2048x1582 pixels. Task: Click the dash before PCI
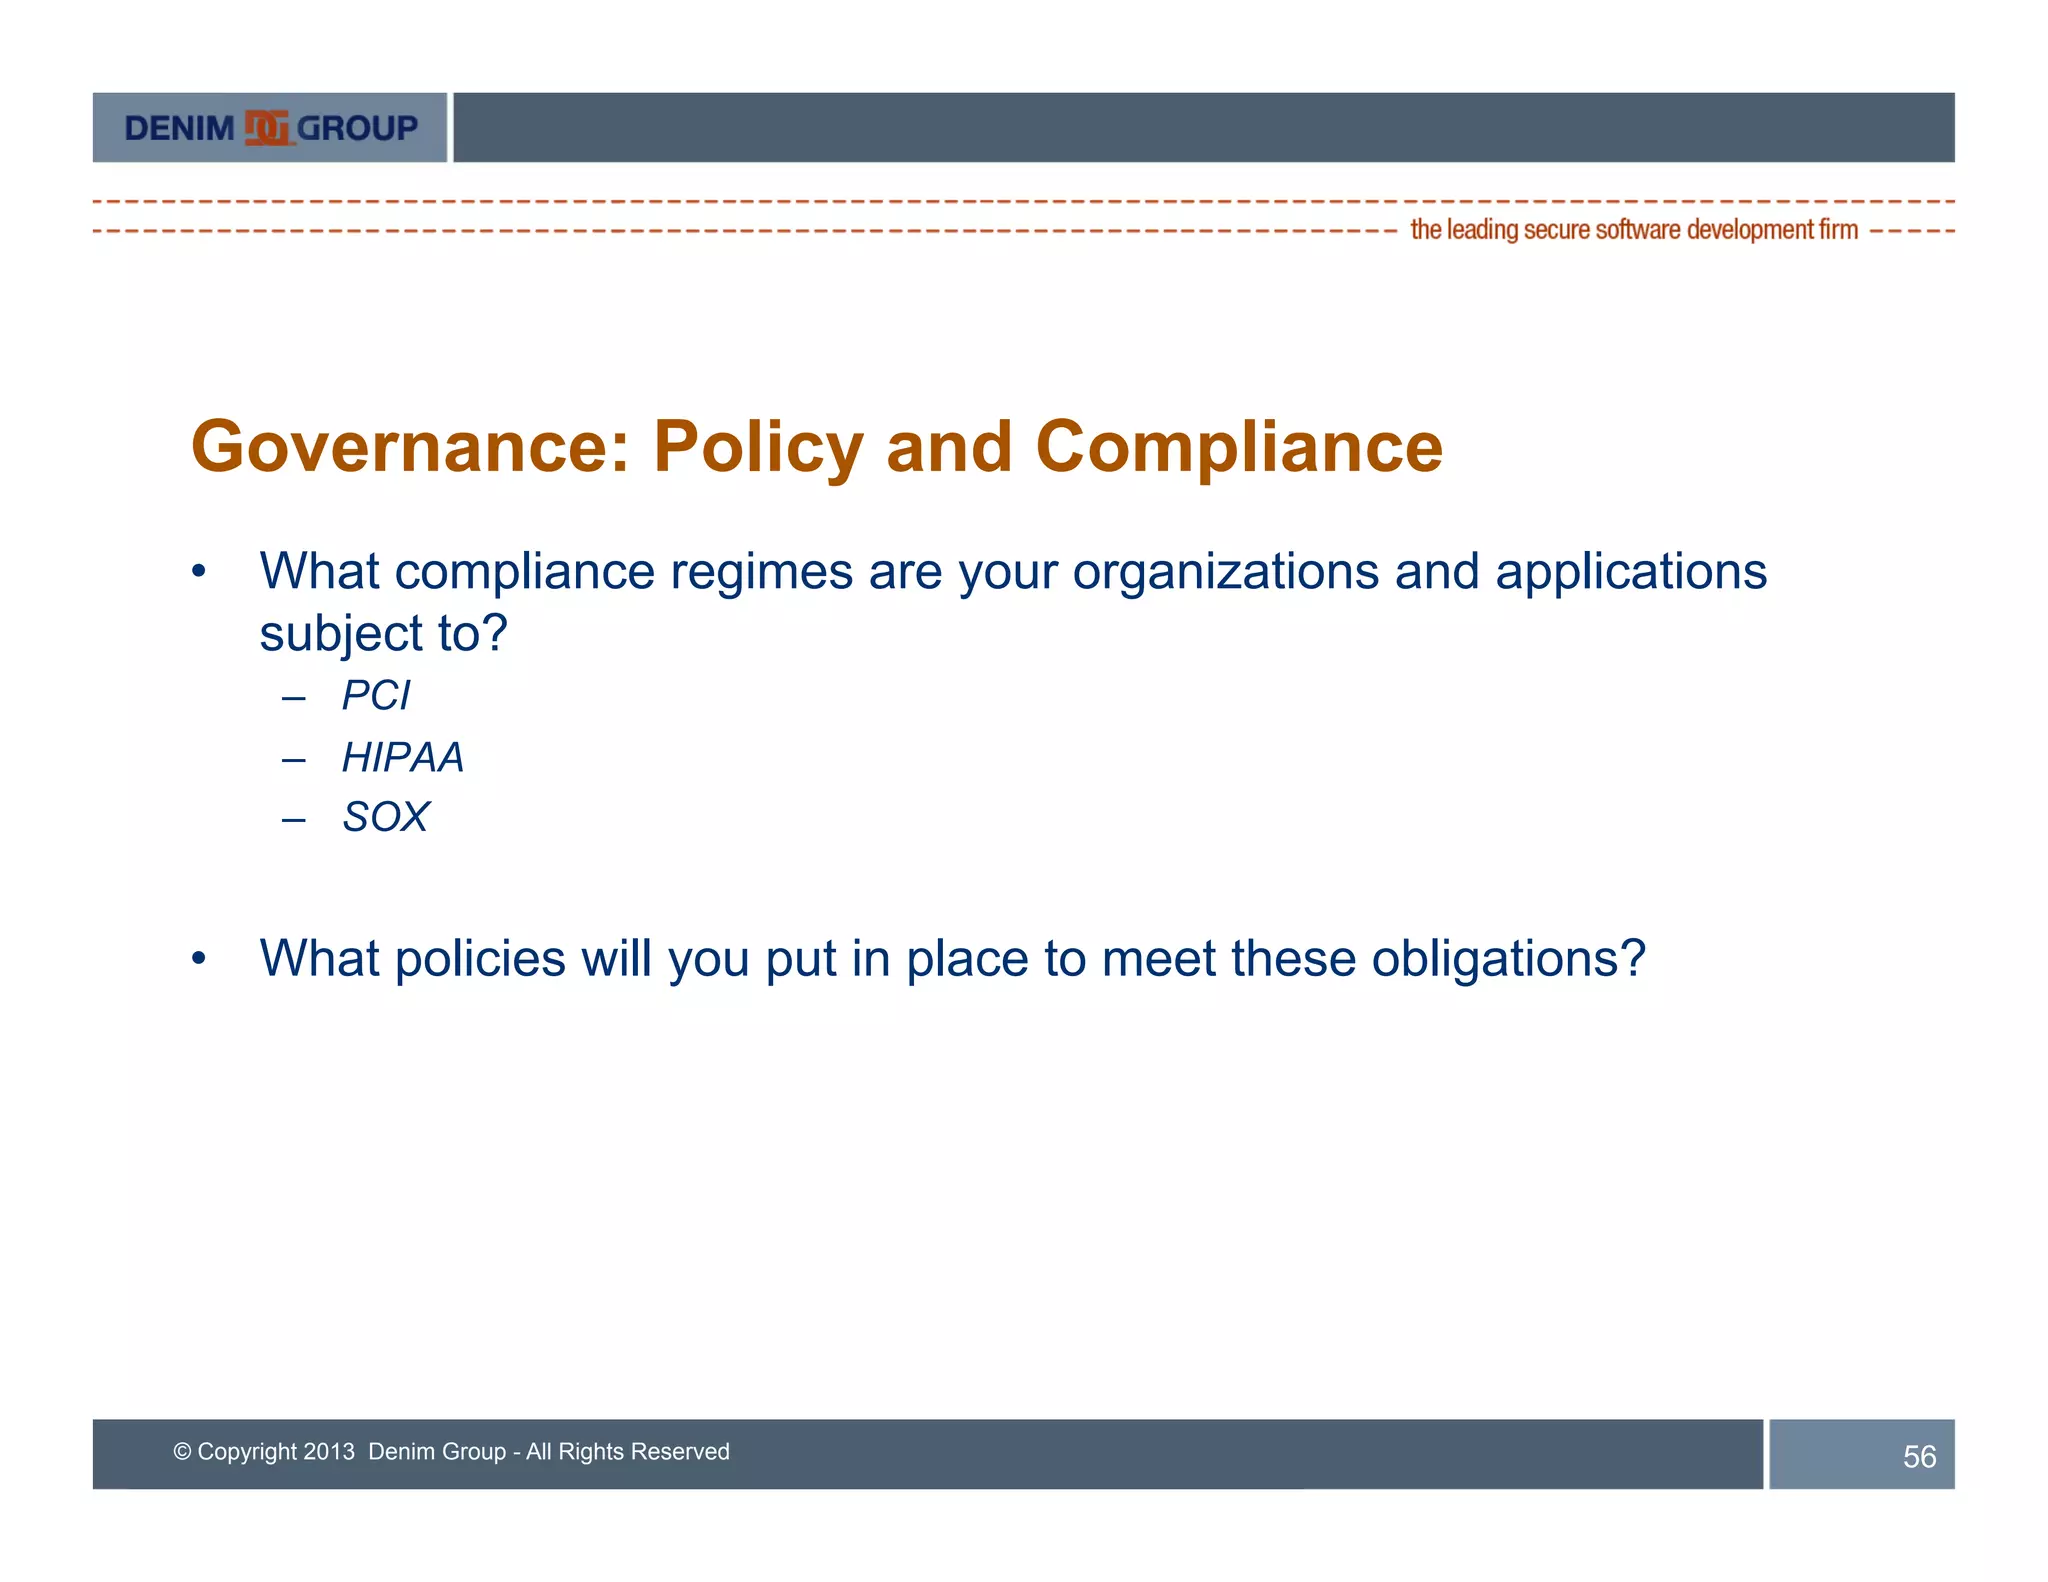293,697
